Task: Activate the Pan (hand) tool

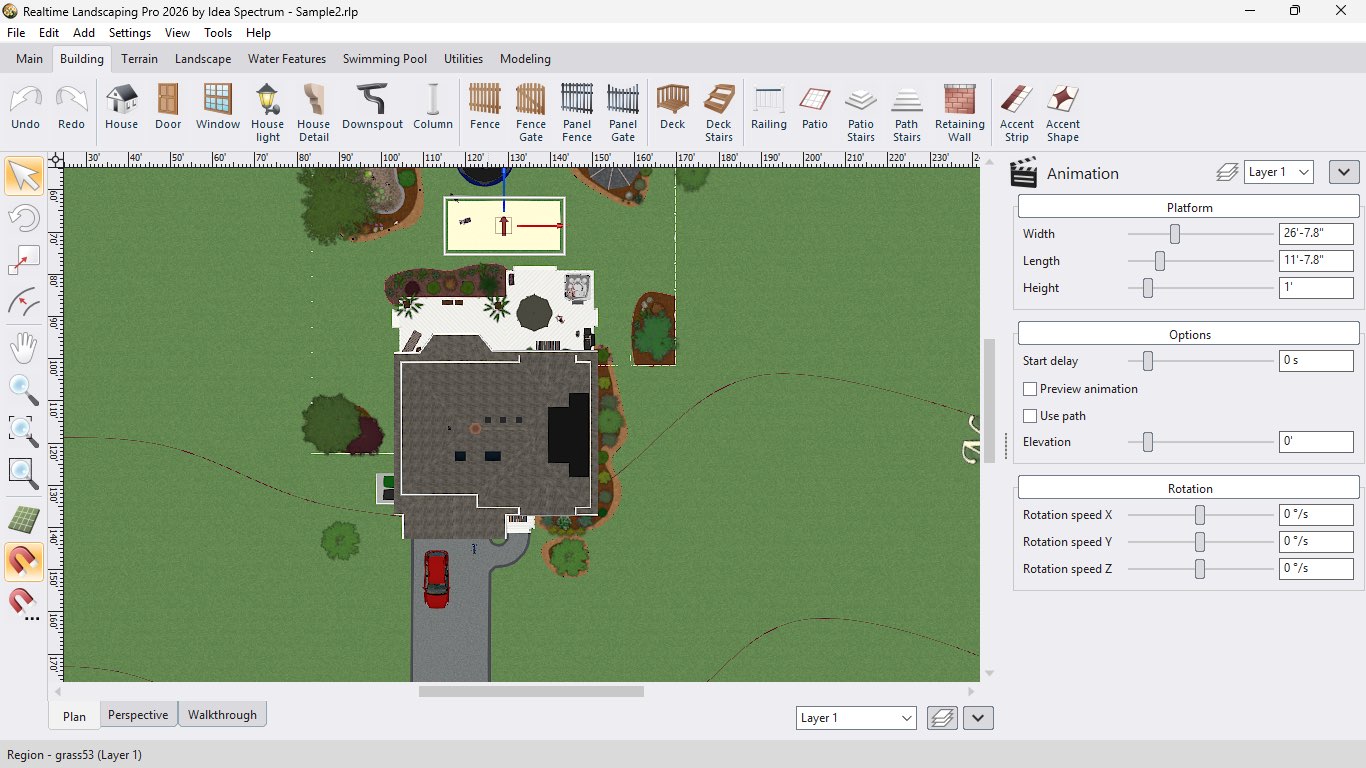Action: click(22, 347)
